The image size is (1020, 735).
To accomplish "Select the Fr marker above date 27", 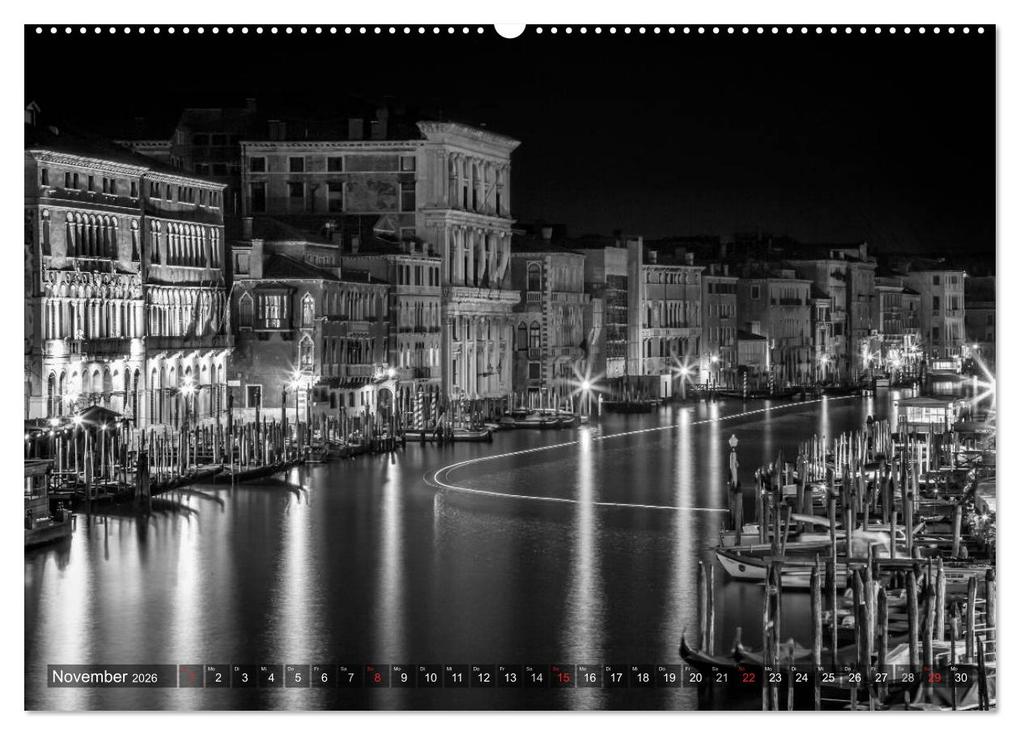I will coord(873,668).
